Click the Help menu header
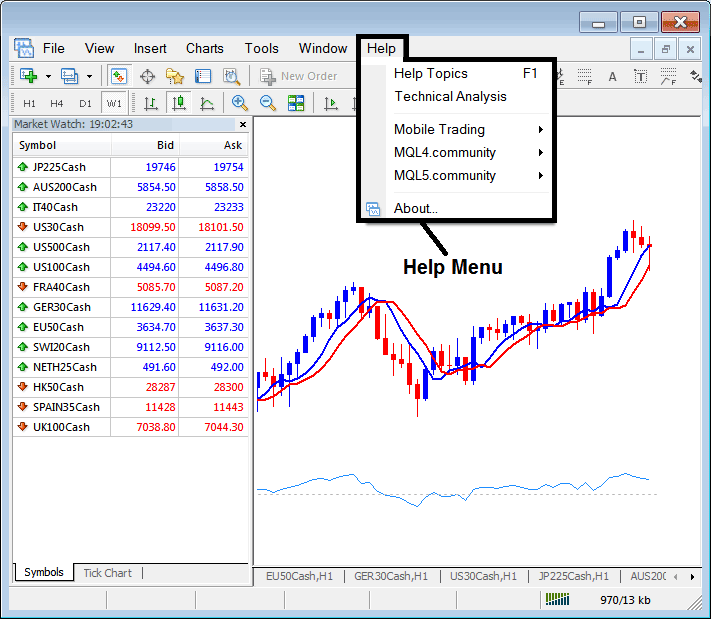711x619 pixels. [381, 49]
